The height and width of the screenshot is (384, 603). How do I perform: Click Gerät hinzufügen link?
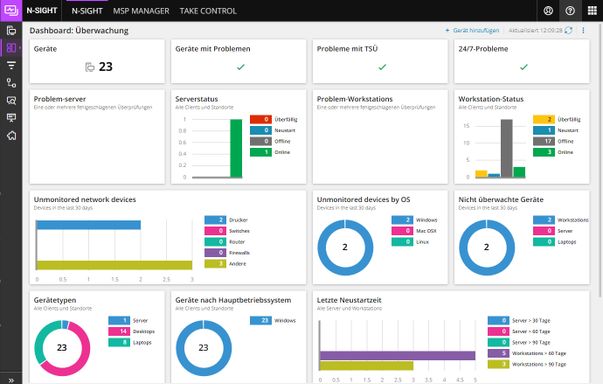(472, 30)
